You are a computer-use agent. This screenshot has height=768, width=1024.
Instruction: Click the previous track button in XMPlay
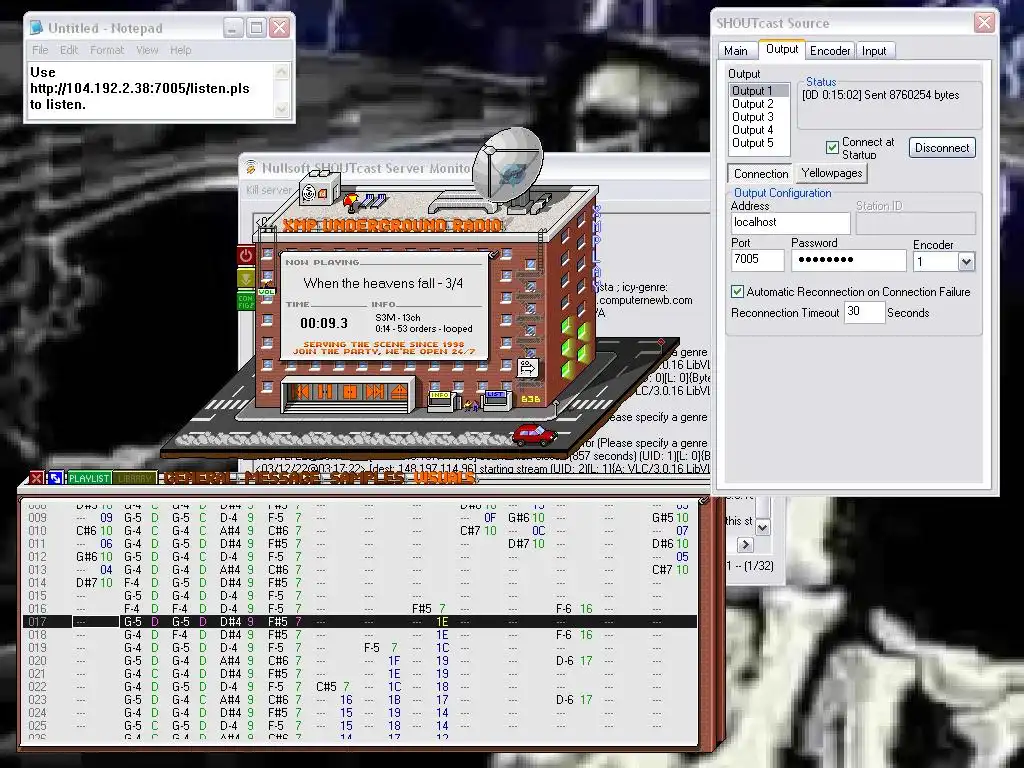point(301,392)
